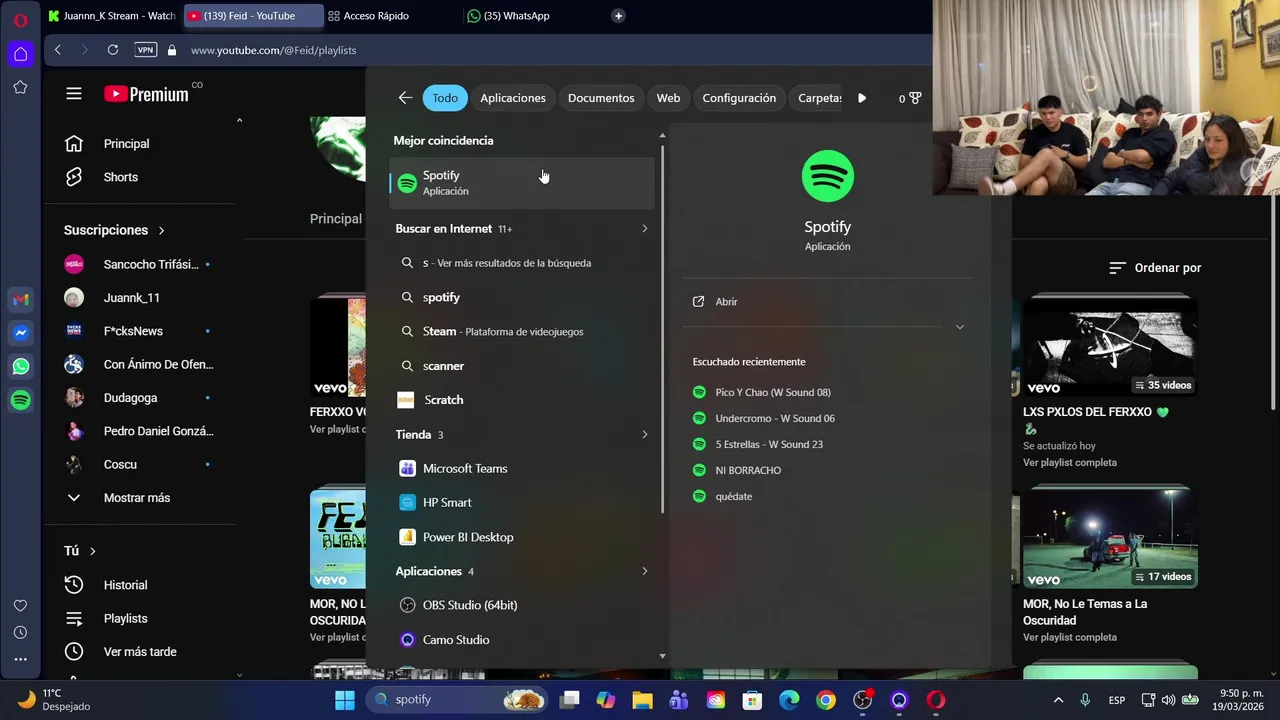Open Messenger in Opera sidebar
This screenshot has width=1280, height=720.
click(21, 333)
